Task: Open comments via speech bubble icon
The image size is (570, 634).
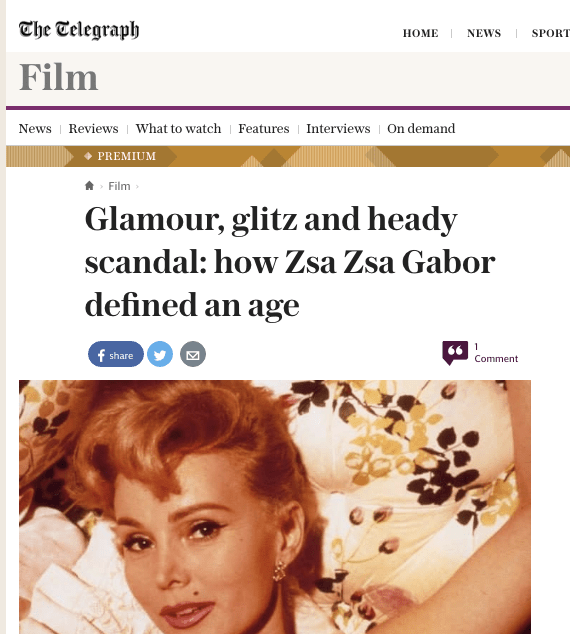Action: coord(455,353)
